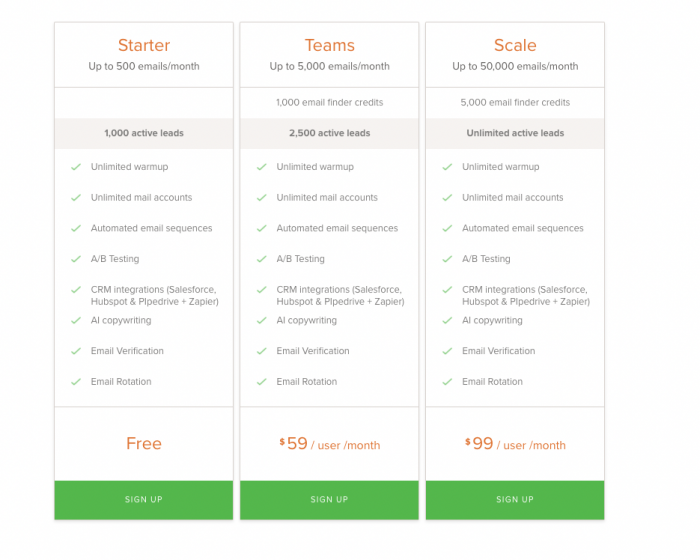Click checkmark beside Teams CRM integrations
The image size is (700, 560).
tap(262, 290)
